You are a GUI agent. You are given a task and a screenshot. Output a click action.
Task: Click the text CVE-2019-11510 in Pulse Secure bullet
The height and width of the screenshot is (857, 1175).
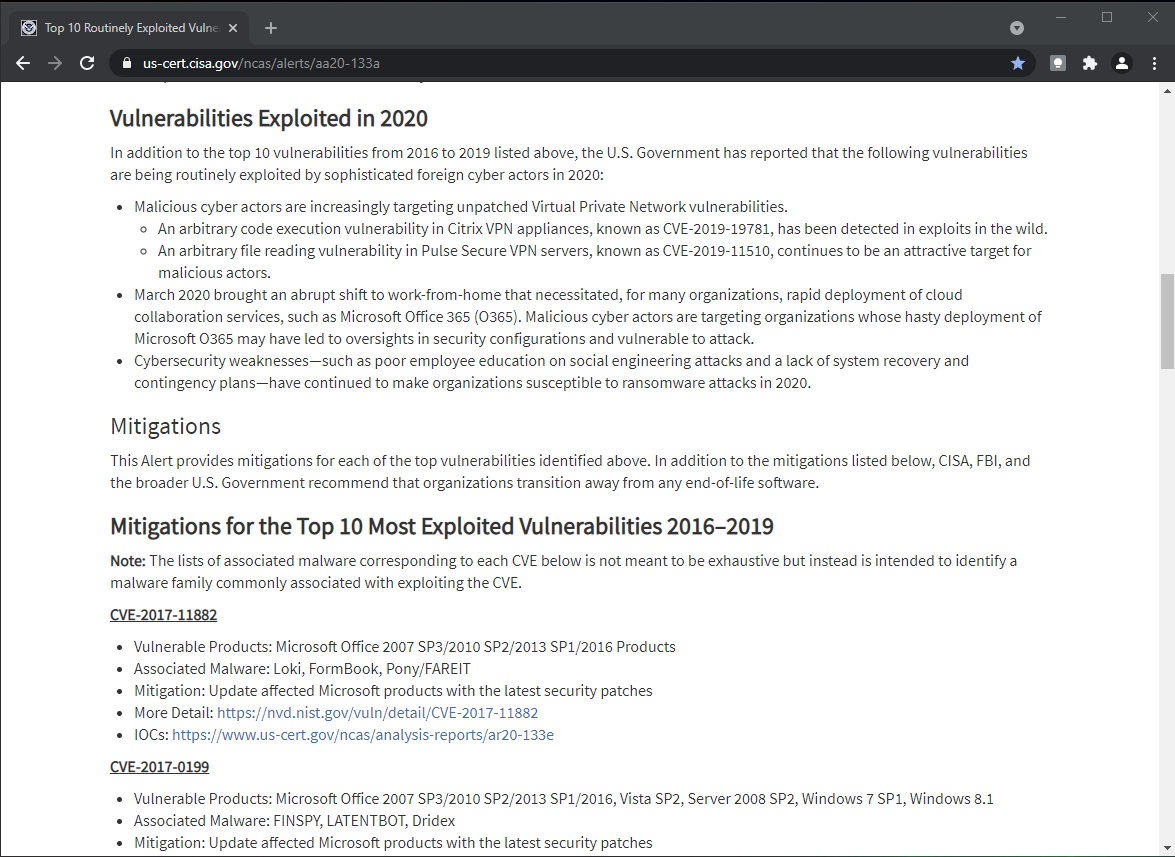(716, 251)
